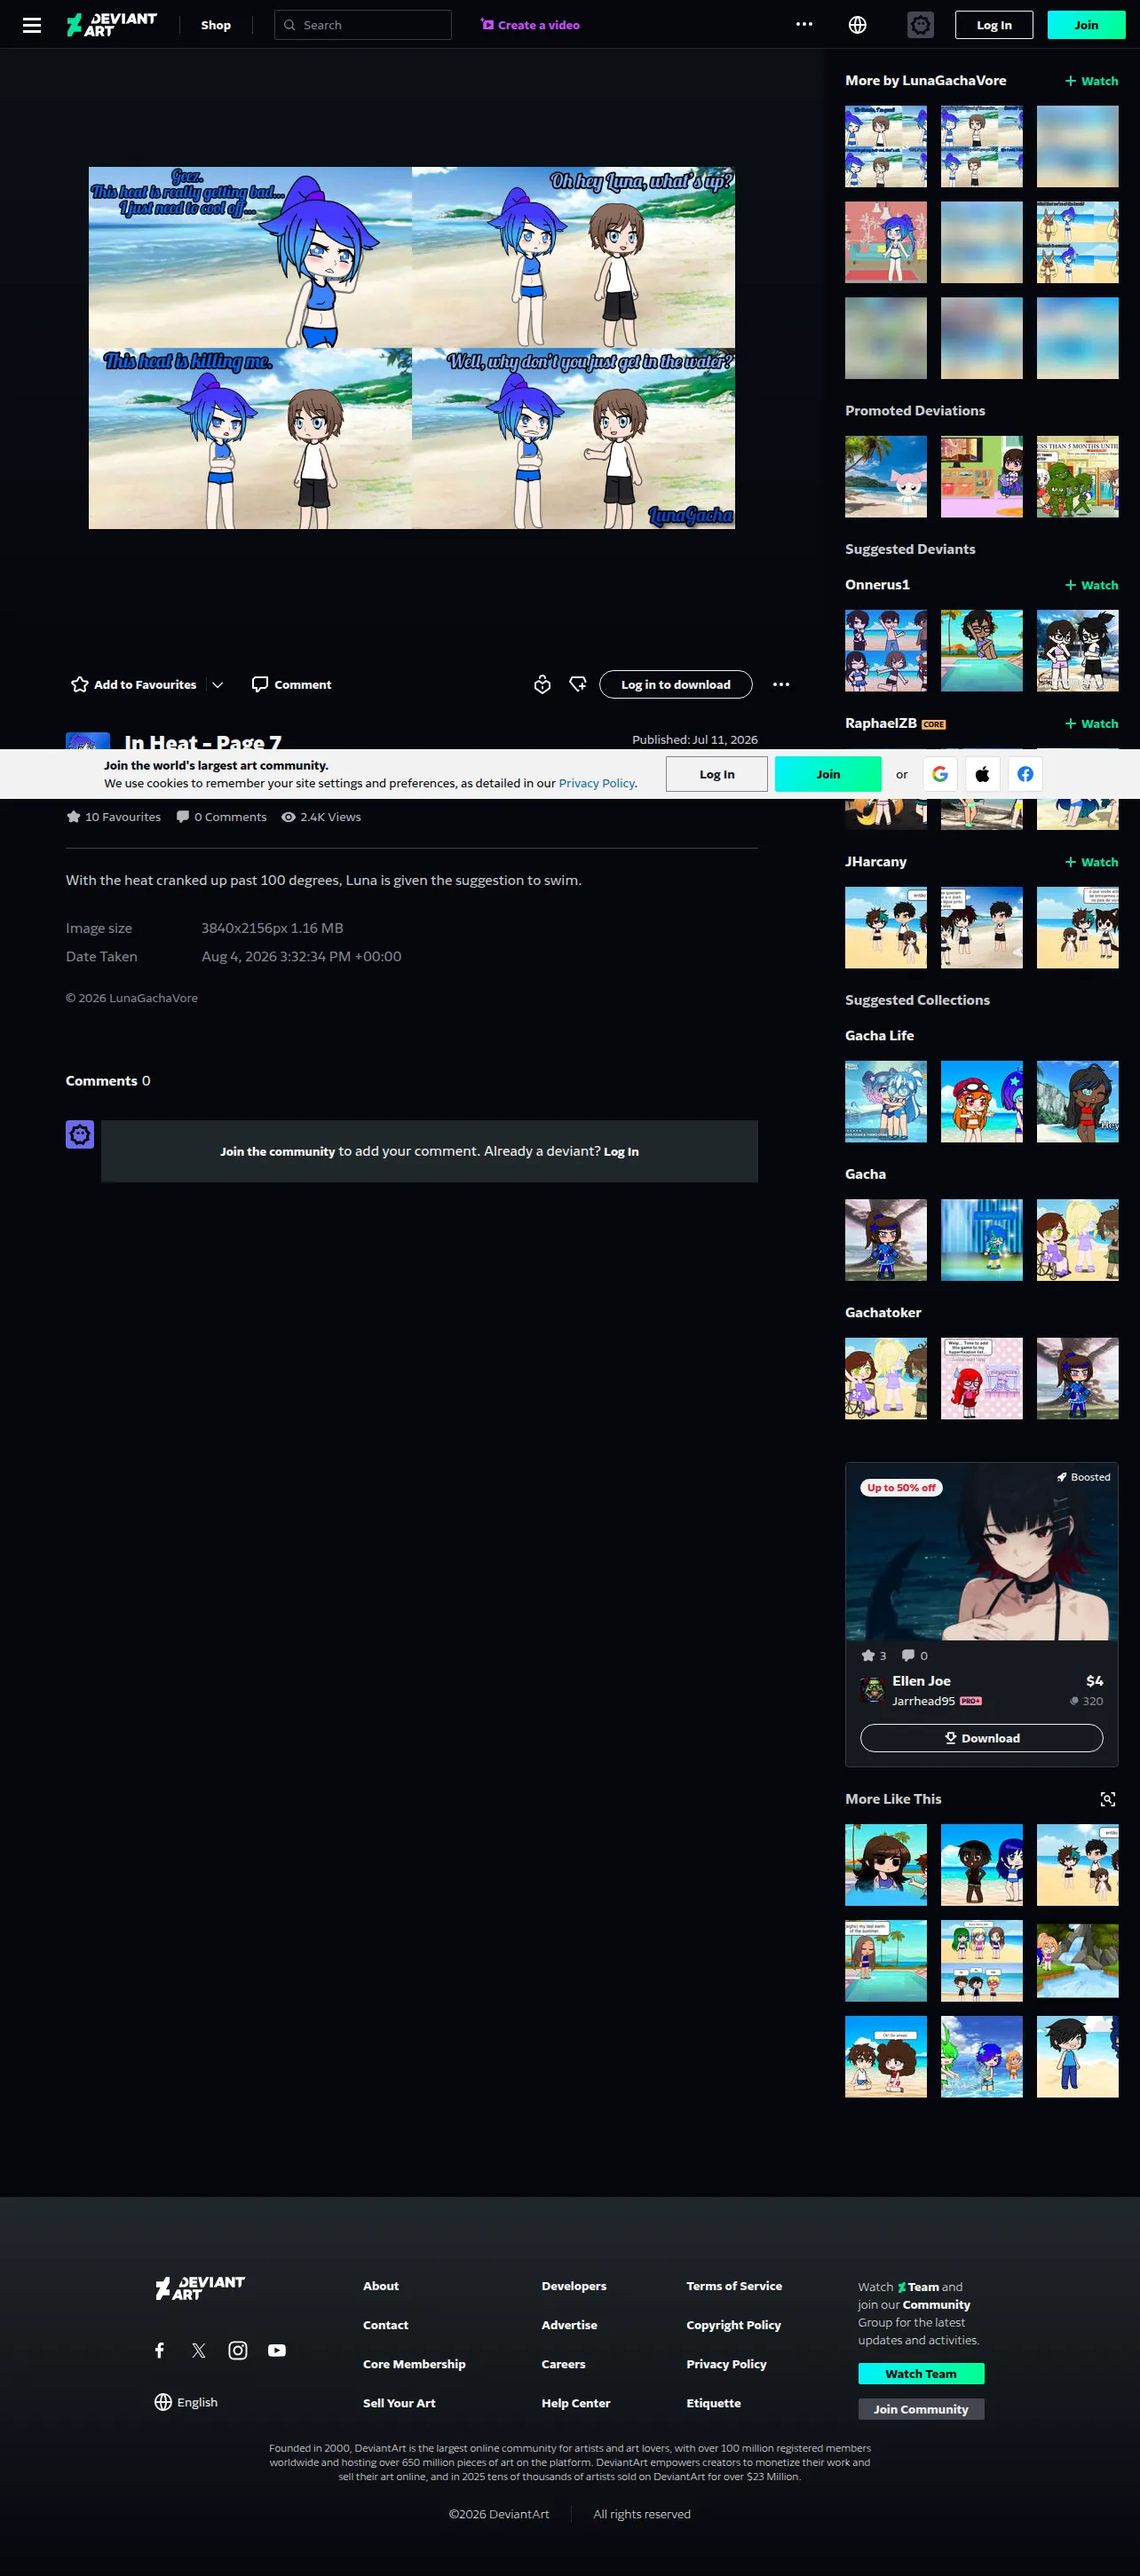
Task: Open the header three-dots more menu
Action: click(x=804, y=25)
